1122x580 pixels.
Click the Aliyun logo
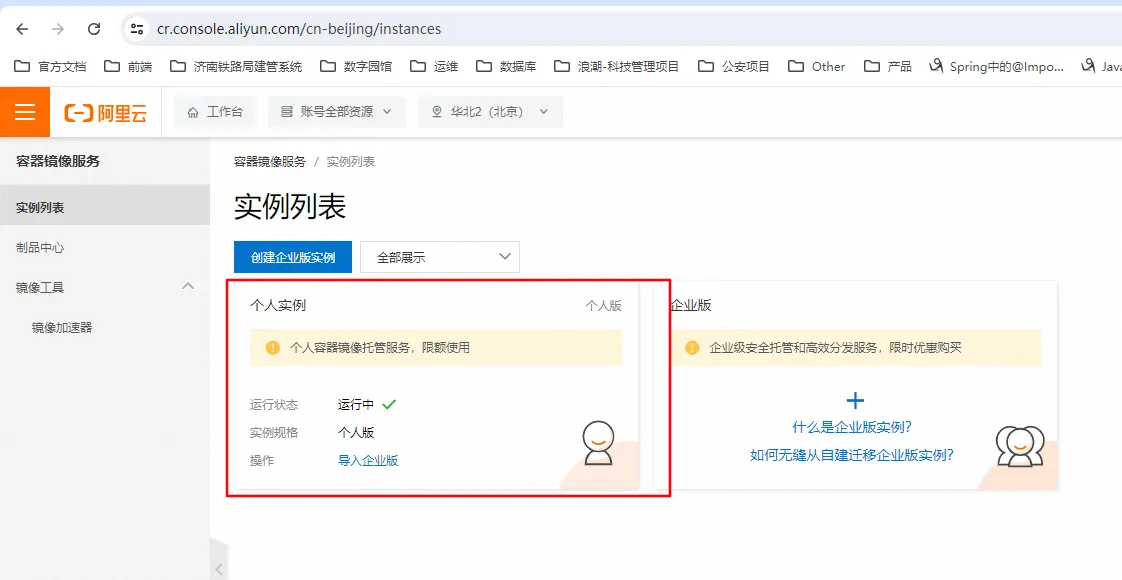click(106, 113)
